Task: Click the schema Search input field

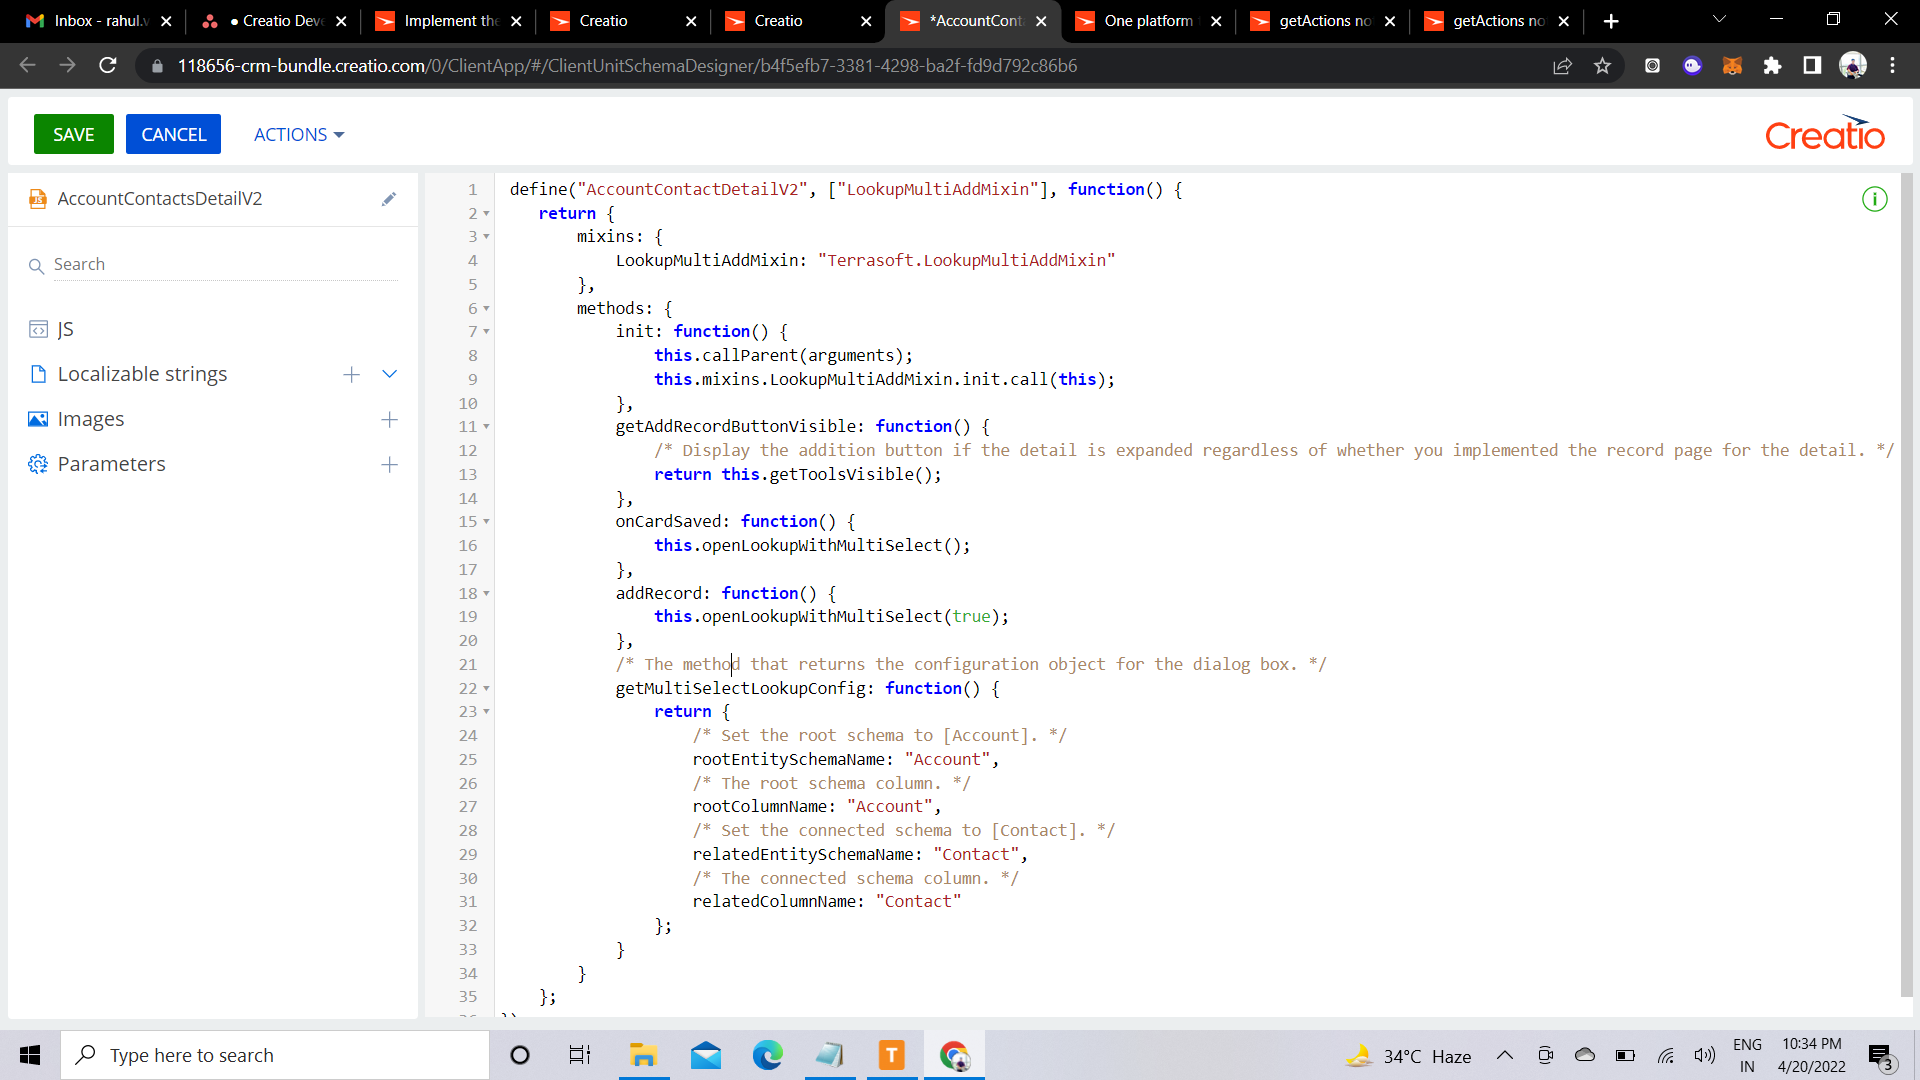Action: [225, 265]
